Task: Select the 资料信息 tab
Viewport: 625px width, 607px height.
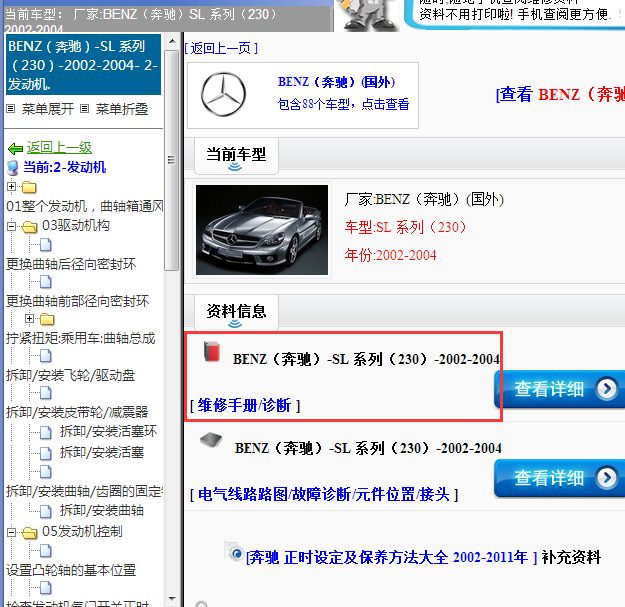Action: 236,313
